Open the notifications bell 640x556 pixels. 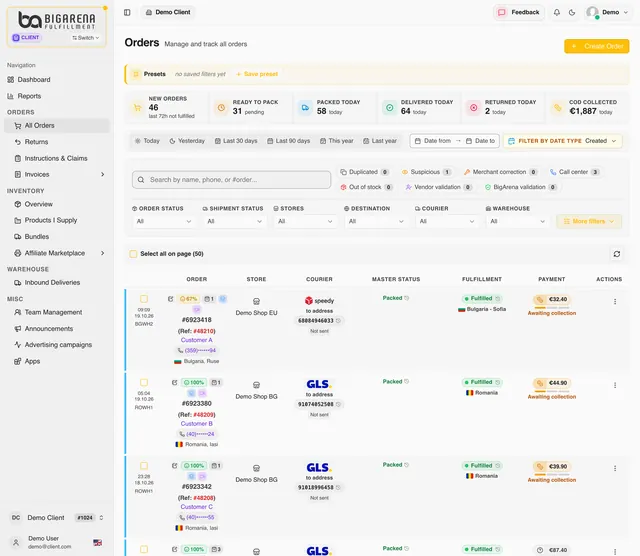557,12
